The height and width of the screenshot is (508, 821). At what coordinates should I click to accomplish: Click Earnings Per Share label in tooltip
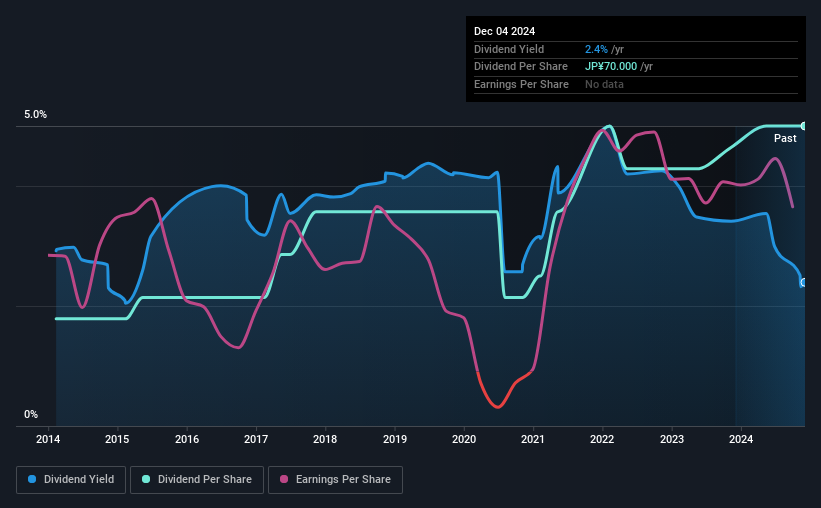[521, 84]
